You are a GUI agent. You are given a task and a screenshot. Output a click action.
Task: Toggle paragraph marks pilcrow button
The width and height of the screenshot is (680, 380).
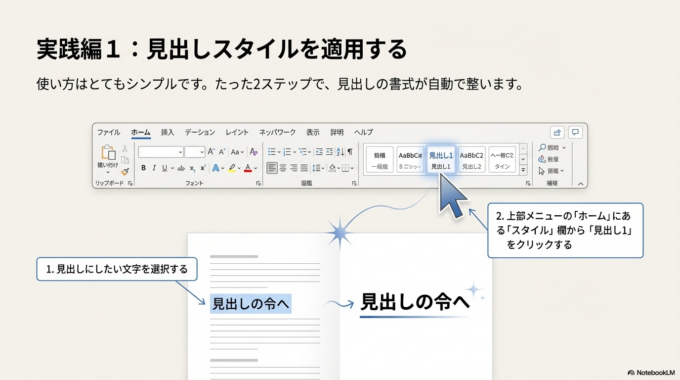350,151
